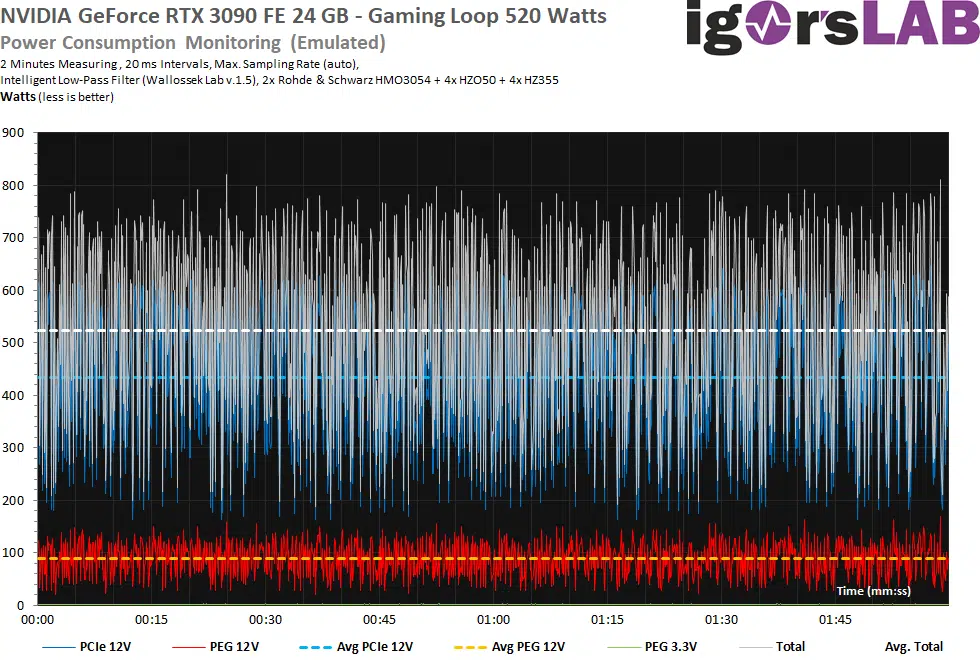Click the "100" y-axis label
This screenshot has height=660, width=980.
click(13, 552)
